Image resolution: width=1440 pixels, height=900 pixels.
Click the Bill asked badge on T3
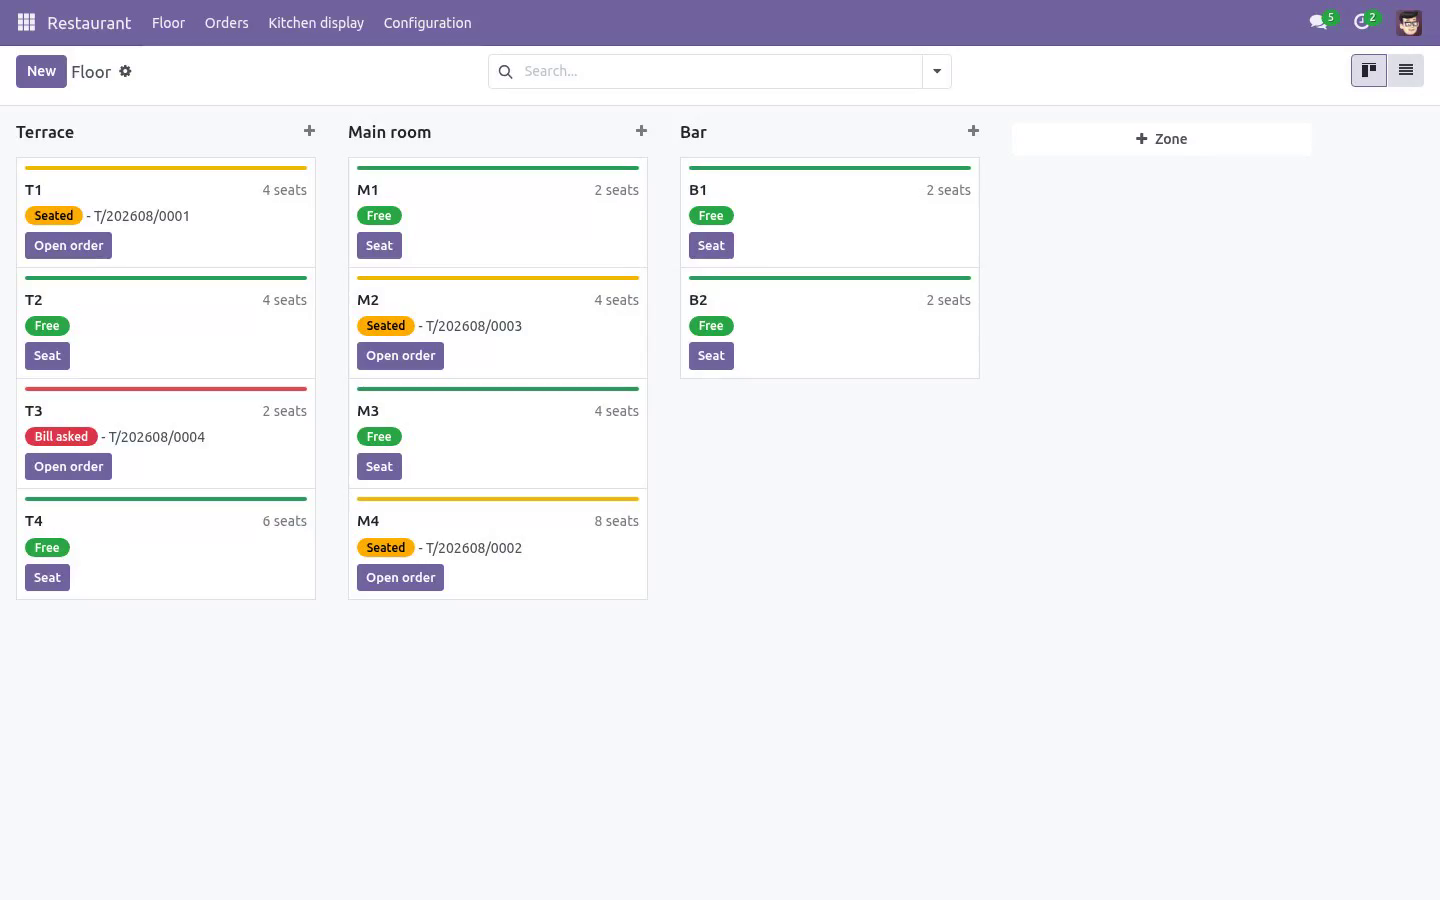(x=61, y=436)
